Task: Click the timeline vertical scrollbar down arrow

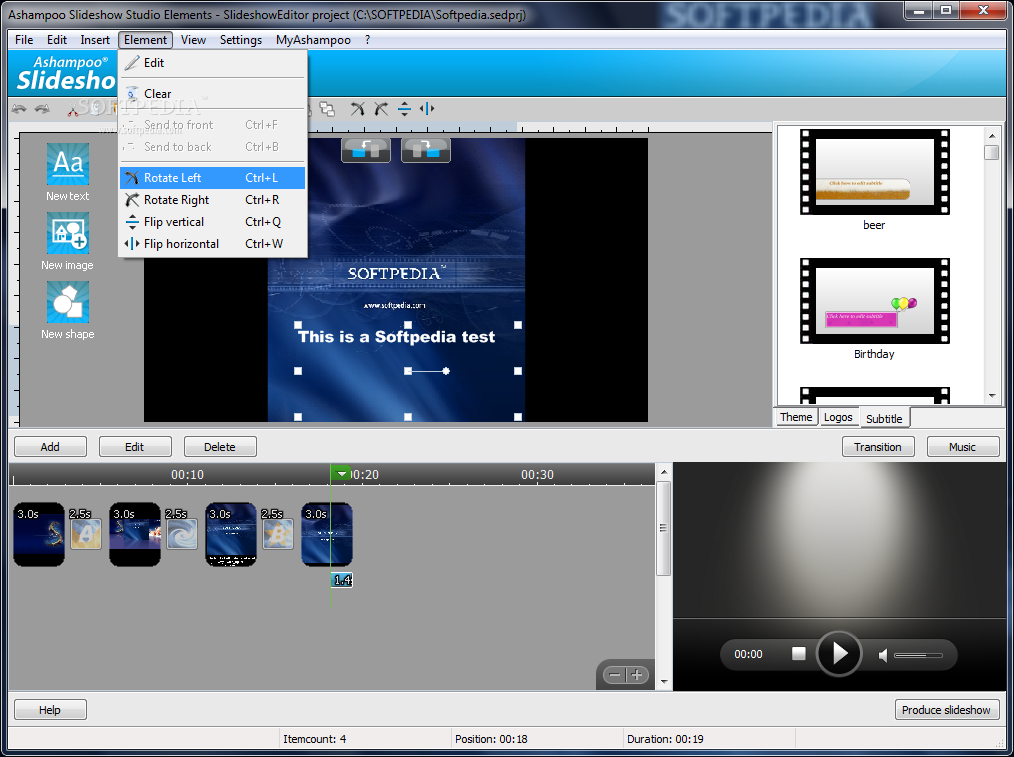Action: pos(664,681)
